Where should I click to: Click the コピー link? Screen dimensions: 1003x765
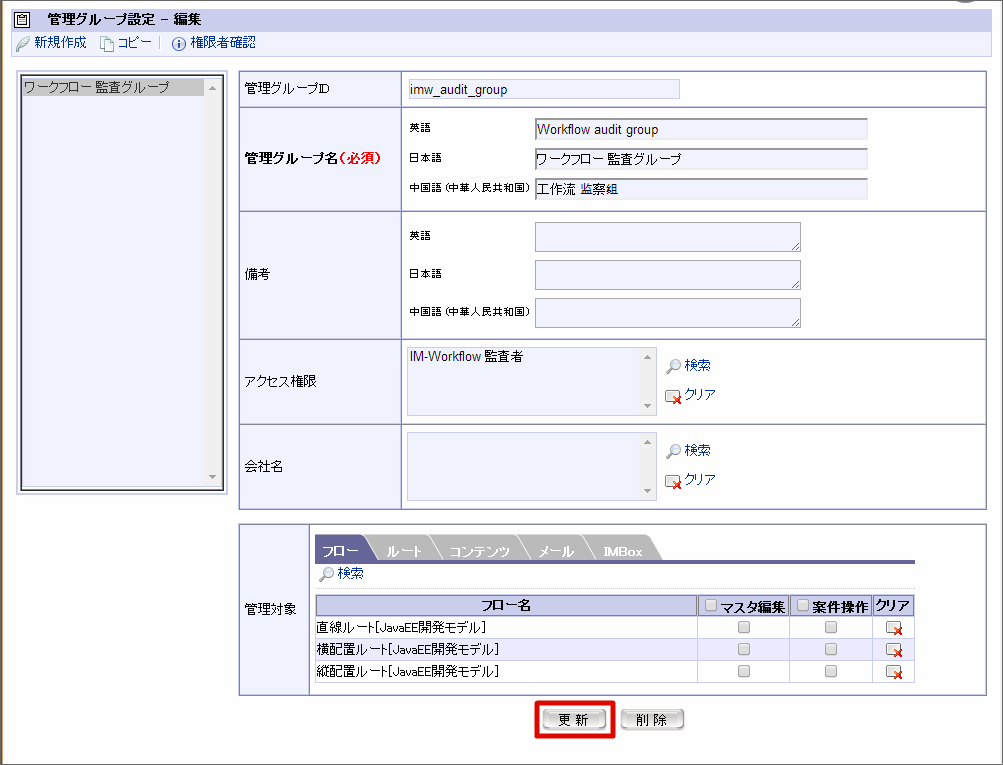(x=134, y=43)
